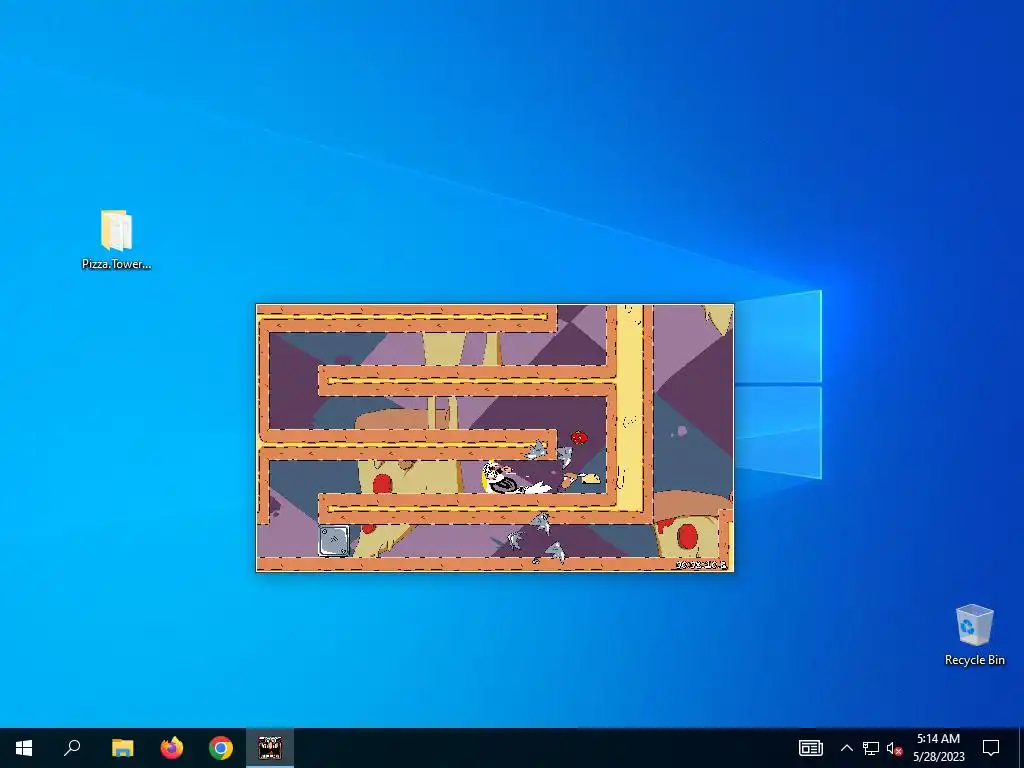
Task: Open the Pizza.Tower folder on desktop
Action: click(x=116, y=239)
